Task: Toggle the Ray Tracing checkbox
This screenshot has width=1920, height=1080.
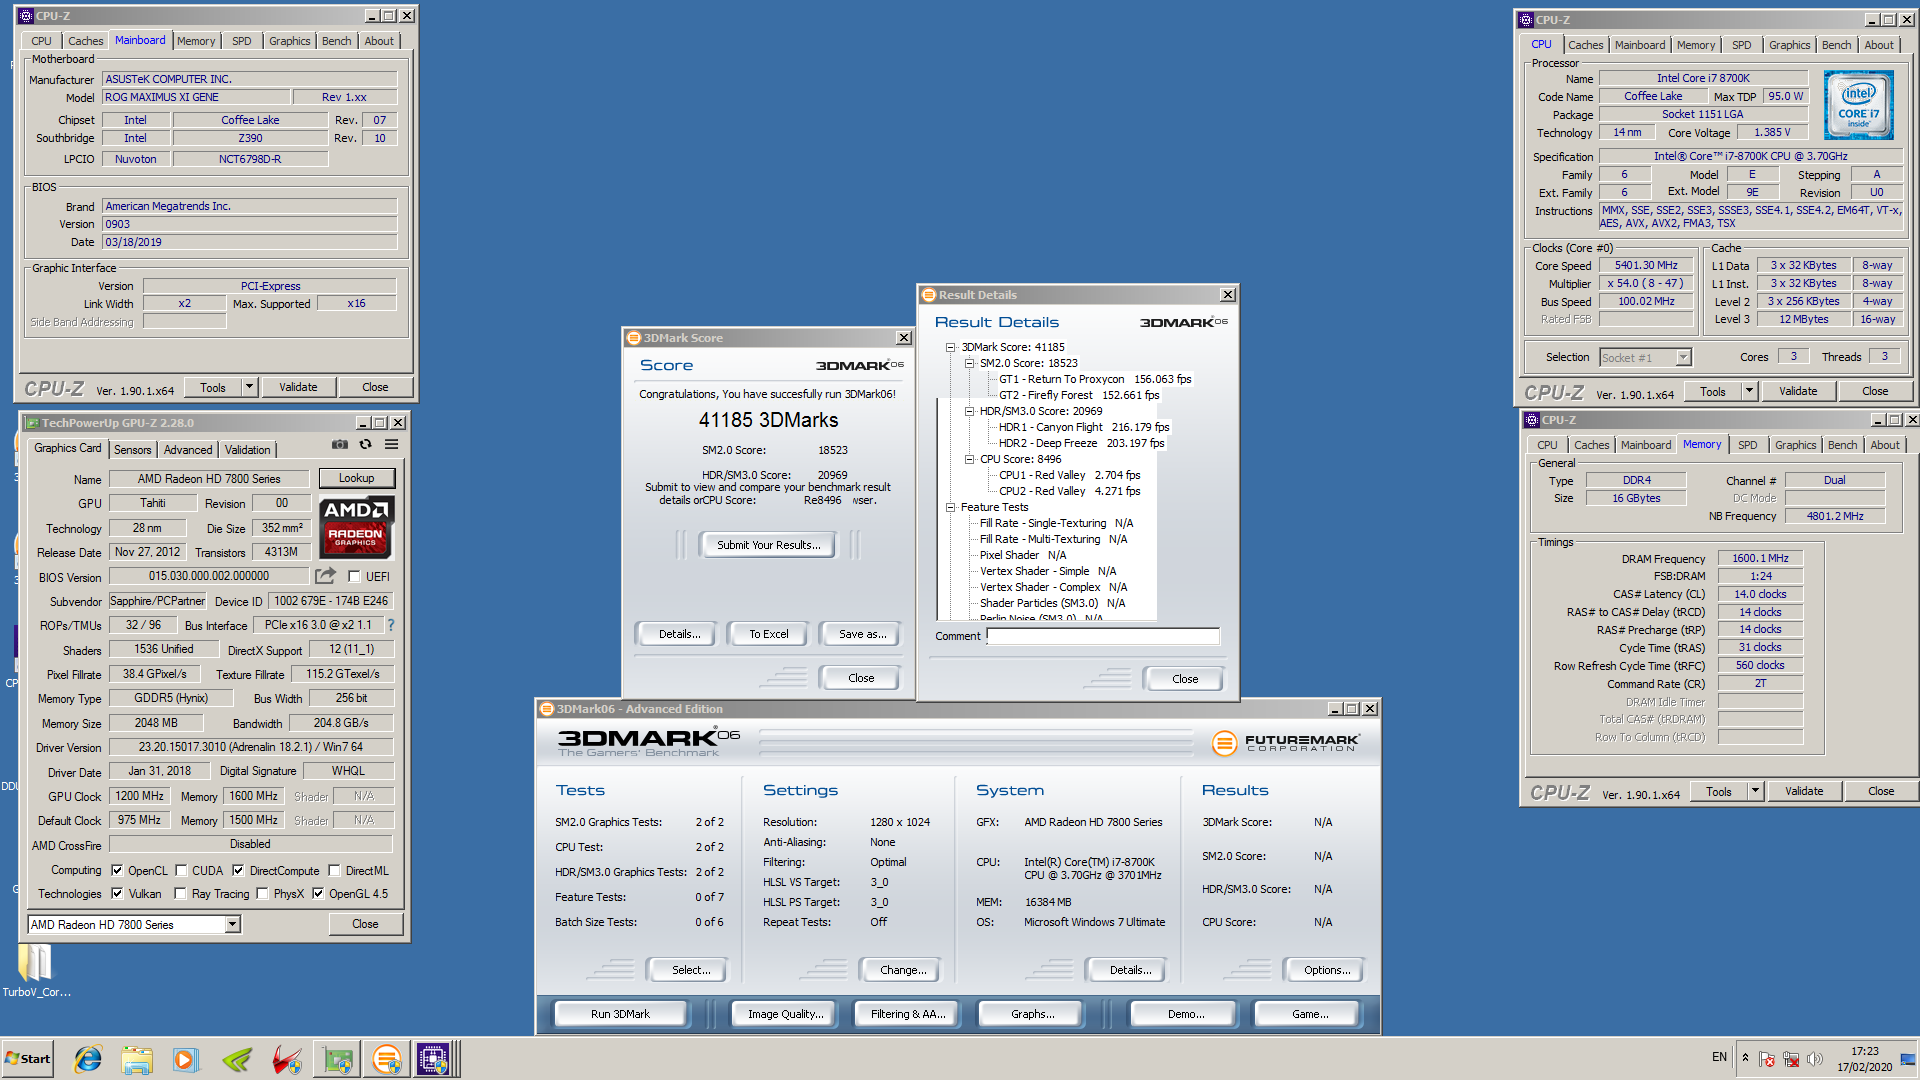Action: click(x=180, y=894)
